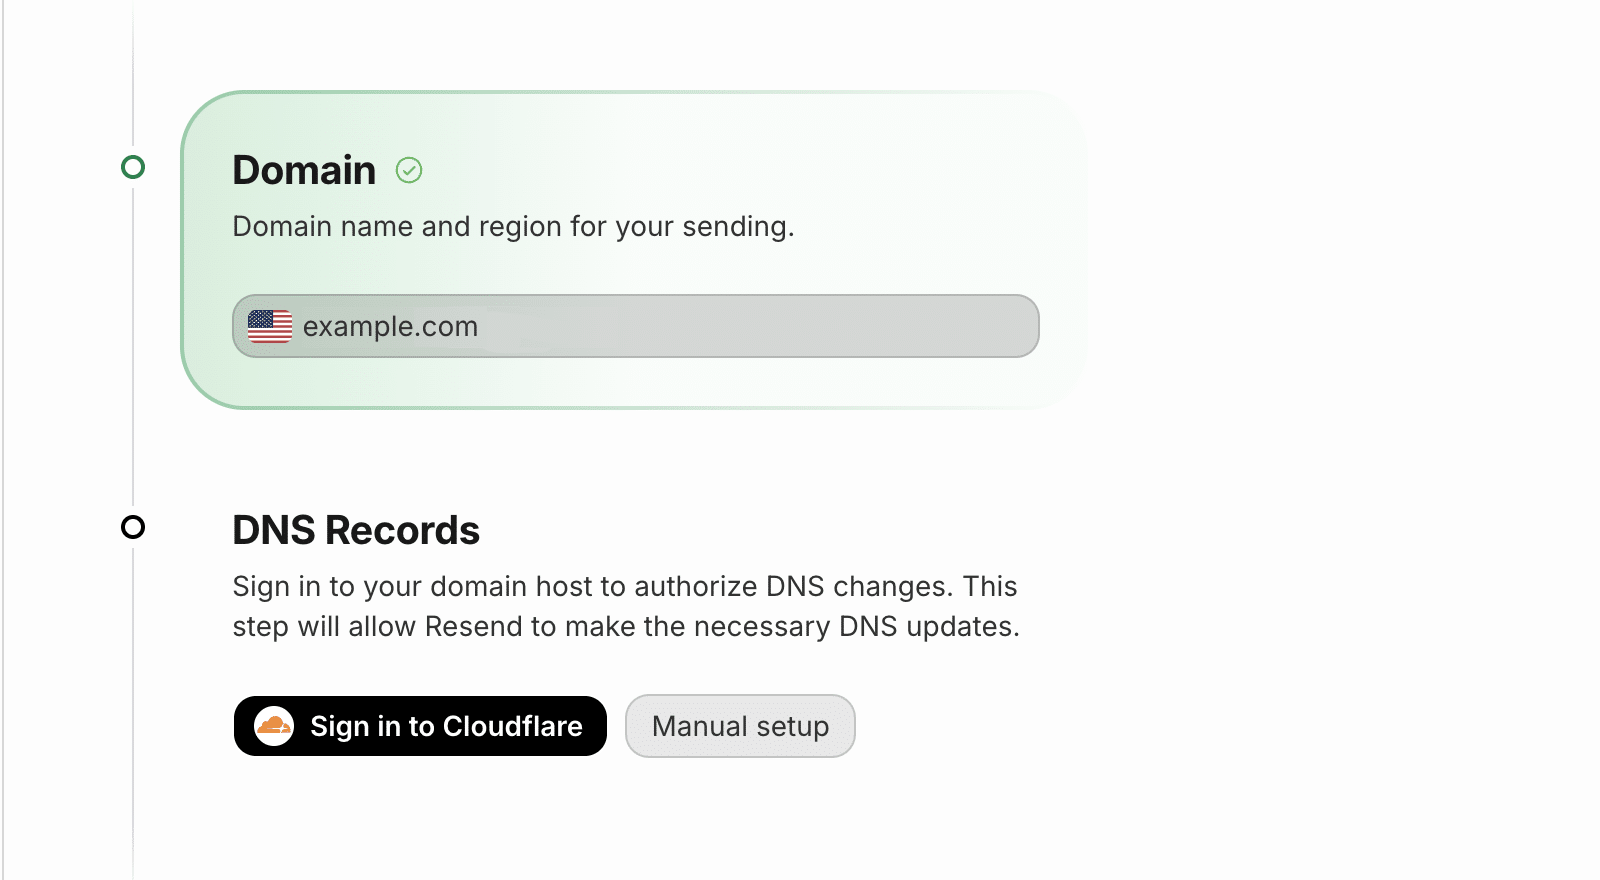Click the US flag region icon
The image size is (1600, 880).
[270, 326]
